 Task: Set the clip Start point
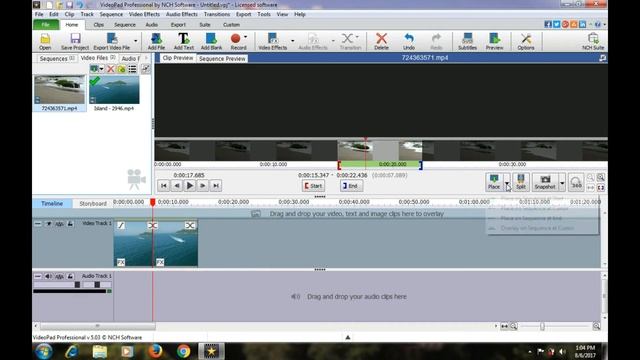pyautogui.click(x=313, y=186)
